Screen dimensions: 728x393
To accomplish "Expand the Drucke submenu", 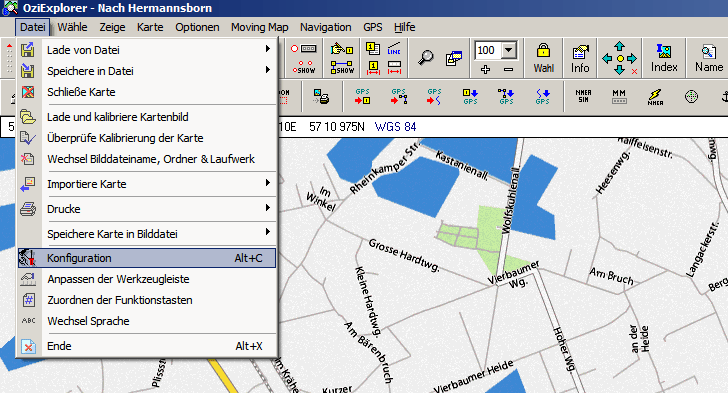I will coord(147,209).
